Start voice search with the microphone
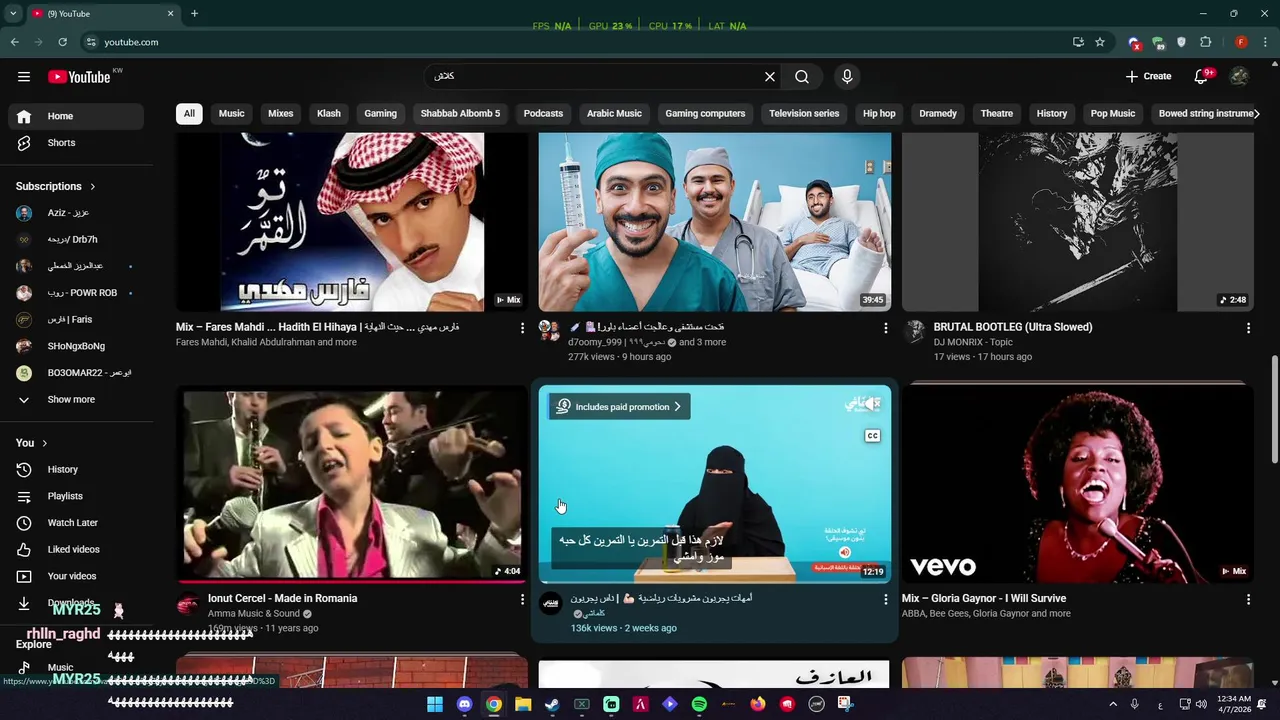 pos(847,77)
